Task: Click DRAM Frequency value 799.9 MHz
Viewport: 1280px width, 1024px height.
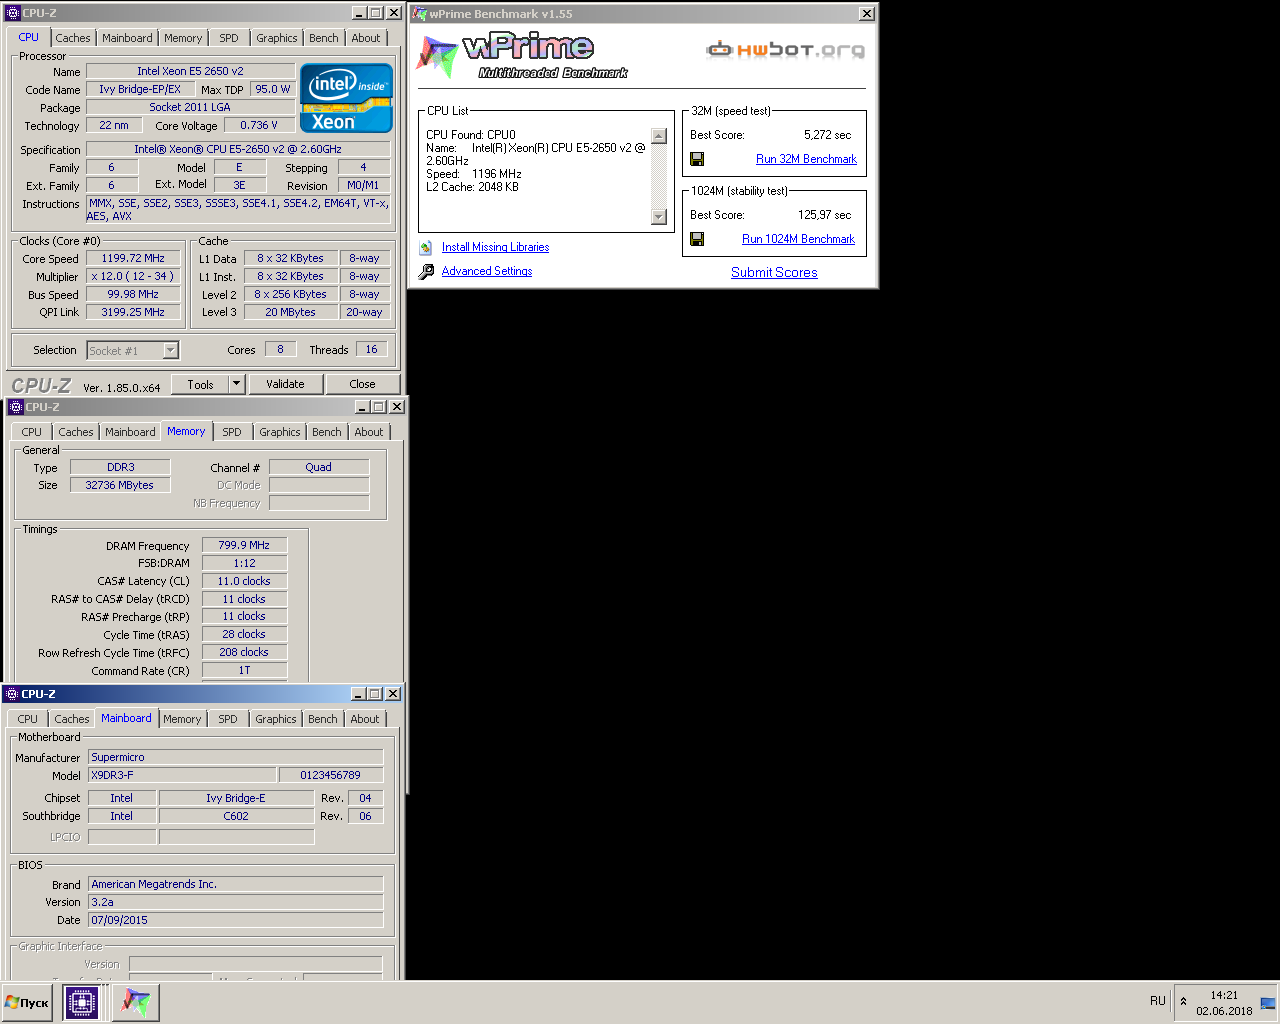Action: 244,545
